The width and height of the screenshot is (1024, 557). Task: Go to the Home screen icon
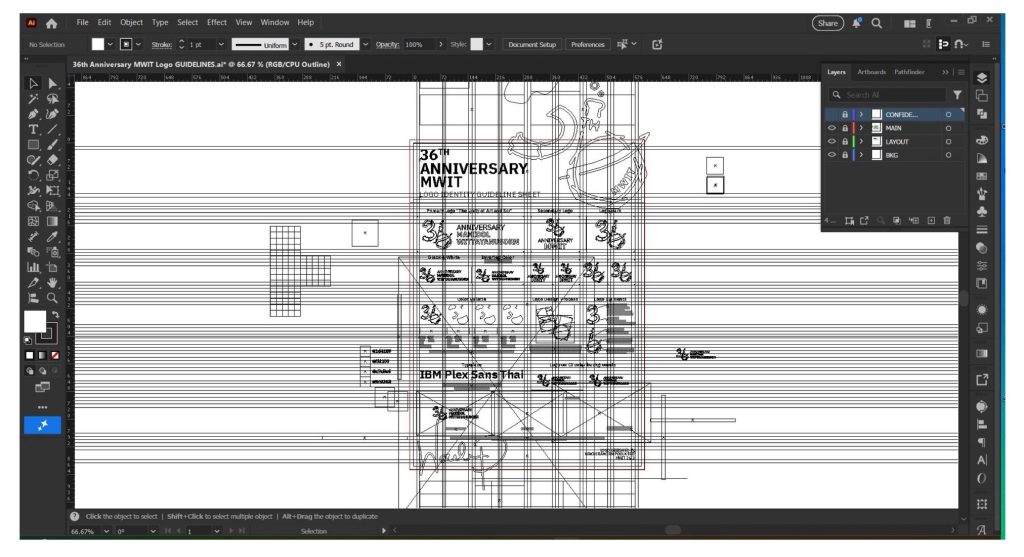point(51,22)
